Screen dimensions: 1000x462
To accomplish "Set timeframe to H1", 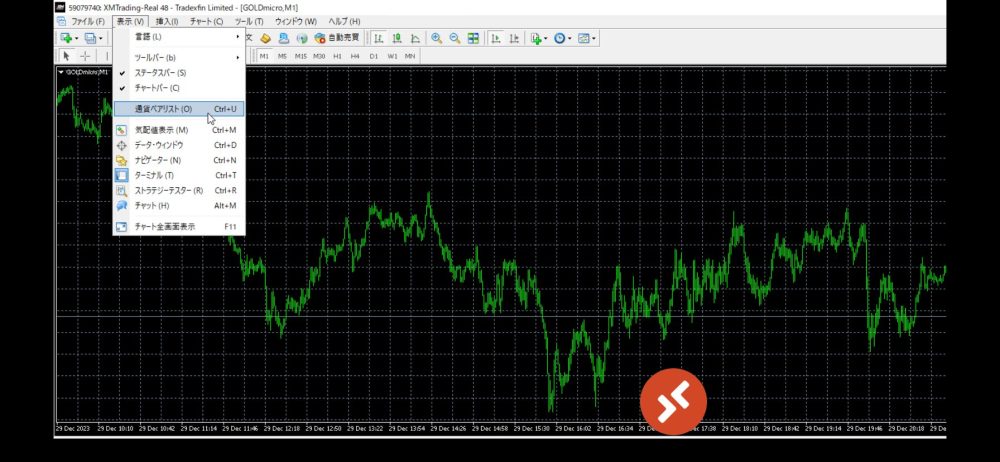I will point(337,56).
